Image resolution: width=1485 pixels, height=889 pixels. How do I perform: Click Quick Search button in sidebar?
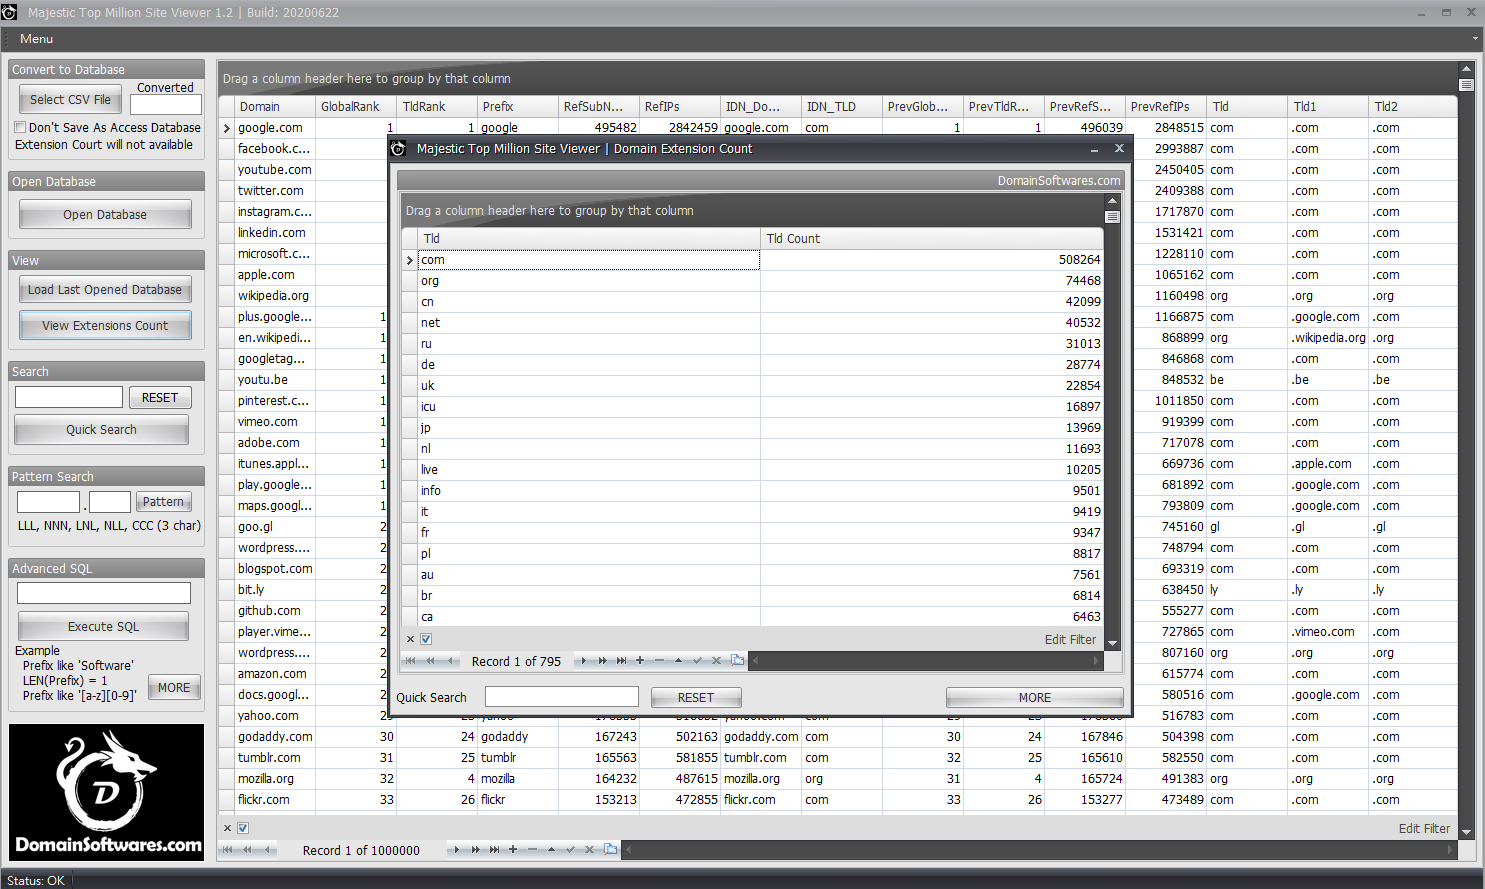click(x=101, y=429)
